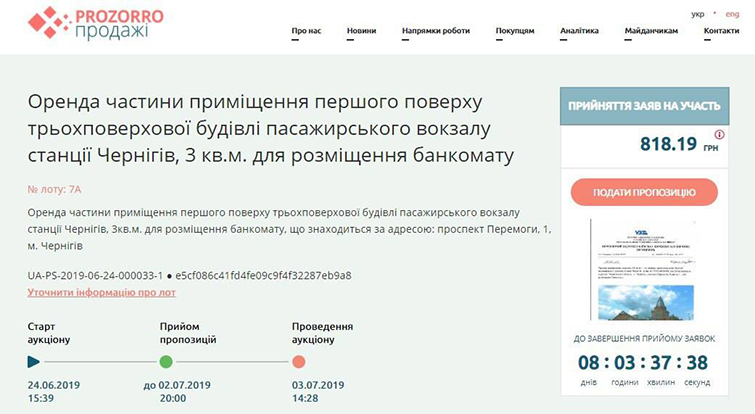The width and height of the screenshot is (755, 414).
Task: Click the price info icon
Action: pyautogui.click(x=720, y=134)
